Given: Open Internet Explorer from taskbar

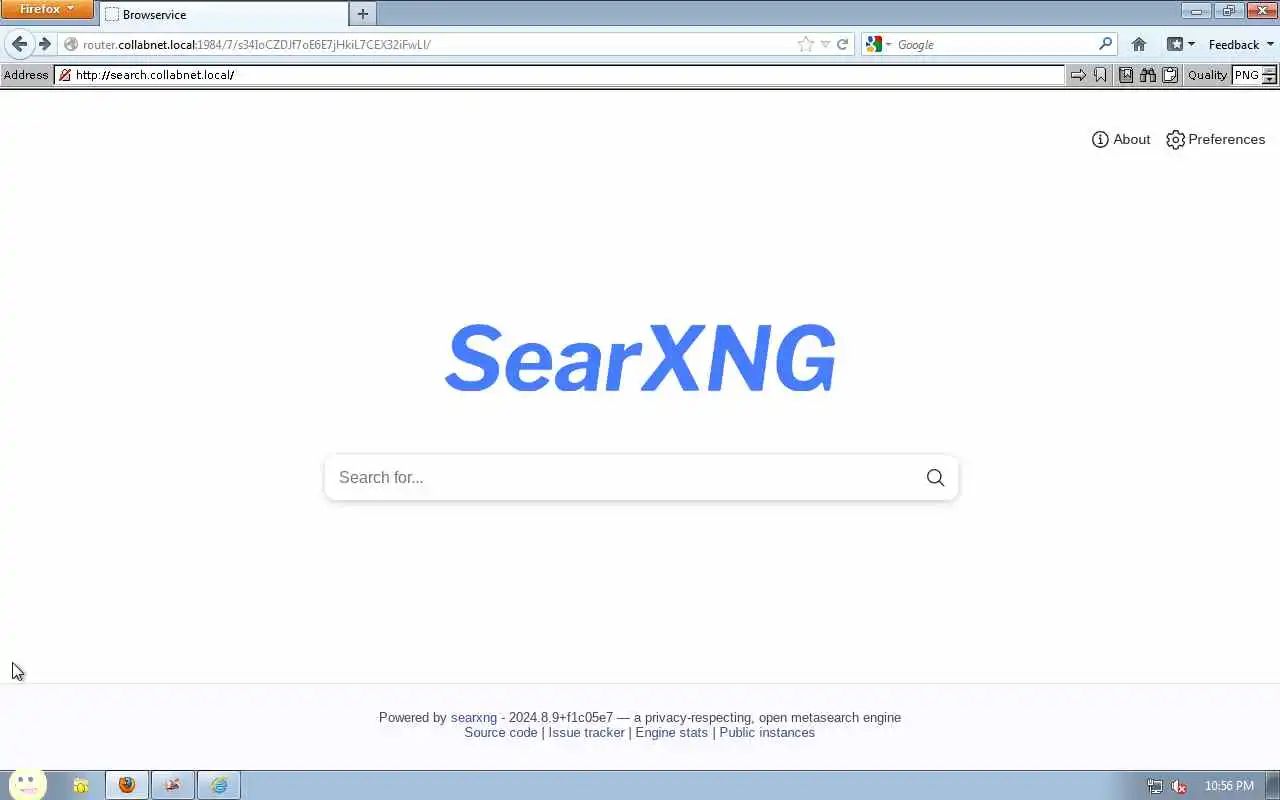Looking at the screenshot, I should click(x=219, y=786).
